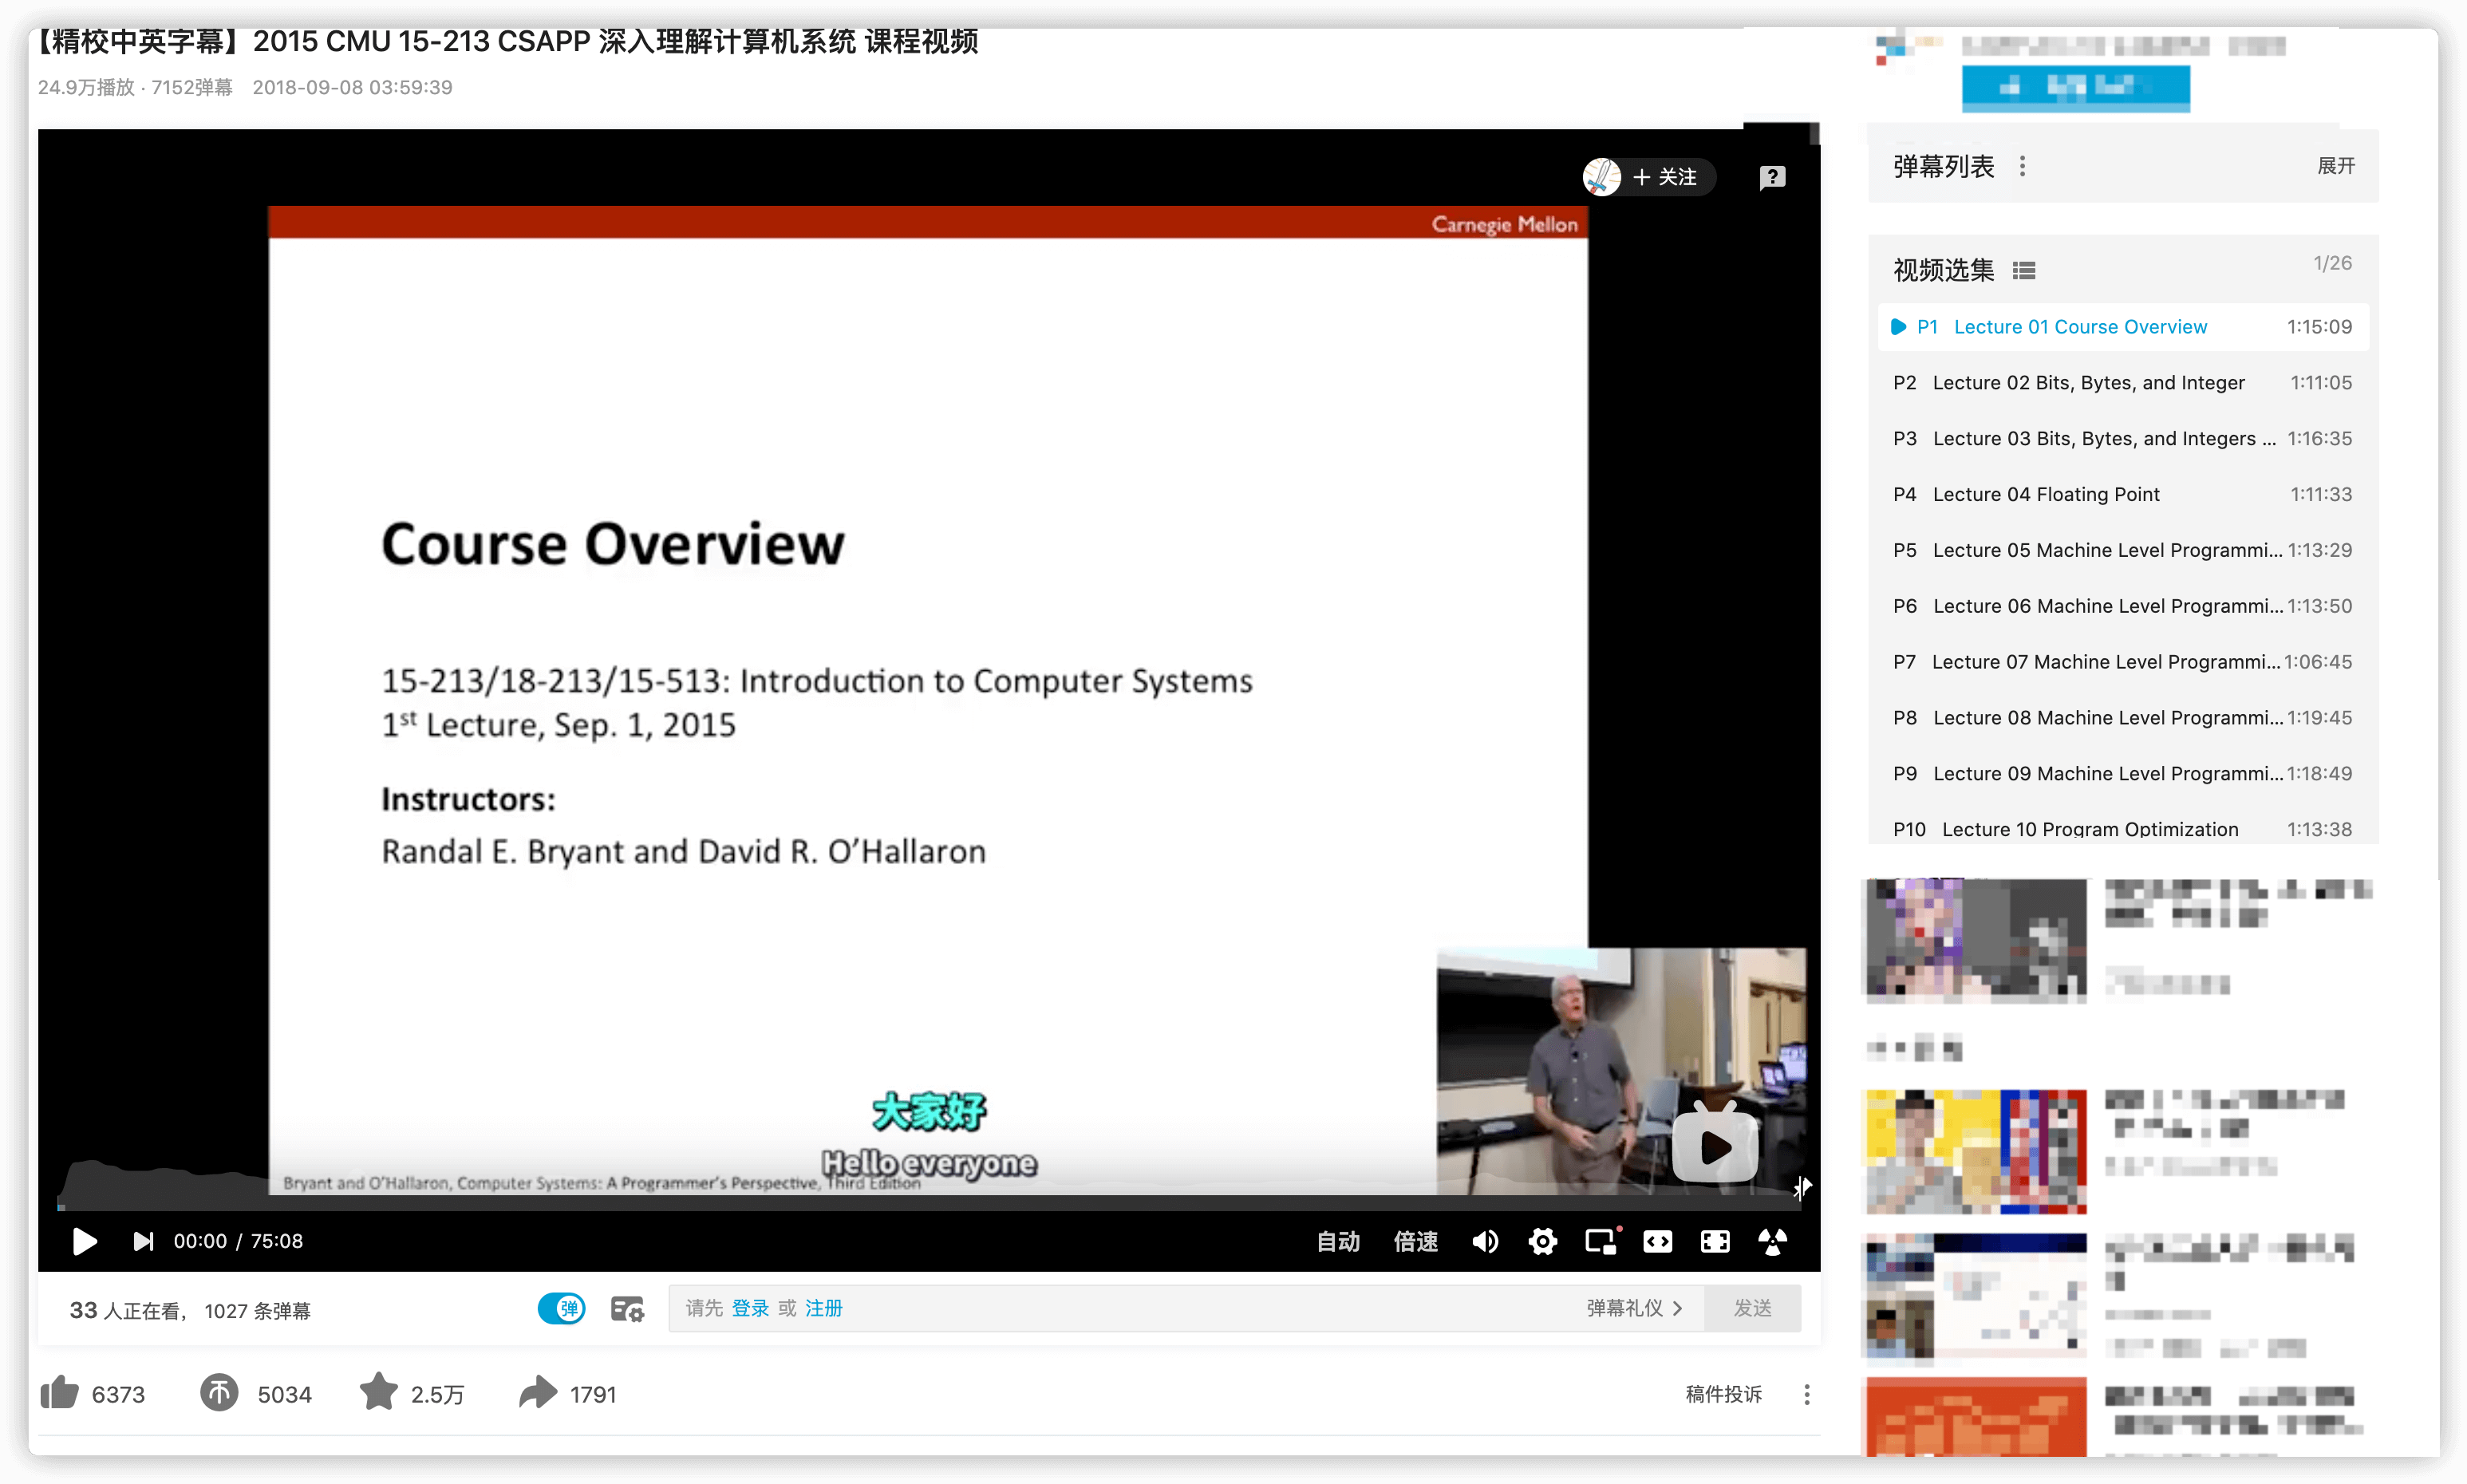This screenshot has height=1484, width=2467.
Task: Toggle the danmaku 弹 switch off
Action: pos(561,1309)
